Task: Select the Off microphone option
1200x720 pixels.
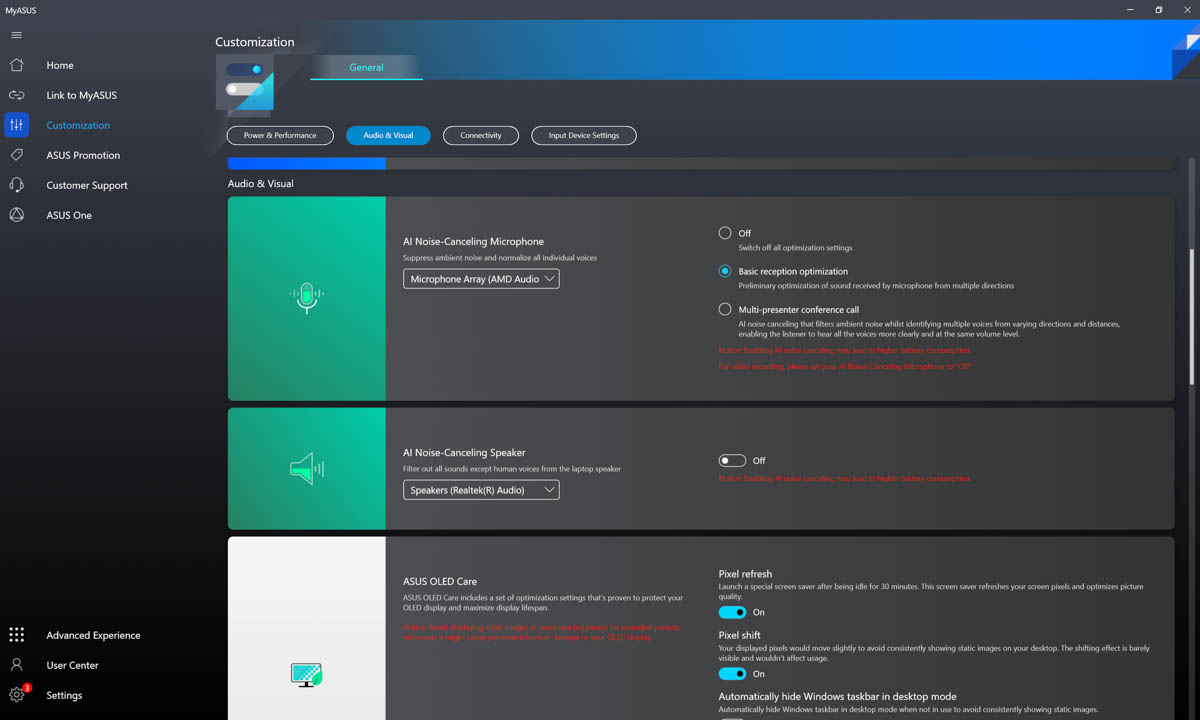Action: (725, 232)
